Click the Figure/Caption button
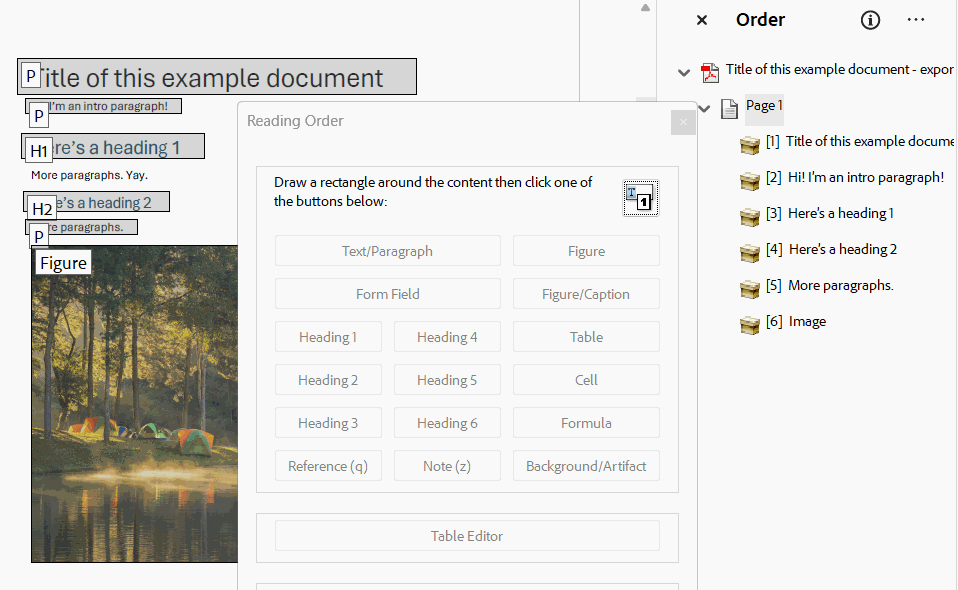The width and height of the screenshot is (958, 590). [x=586, y=294]
